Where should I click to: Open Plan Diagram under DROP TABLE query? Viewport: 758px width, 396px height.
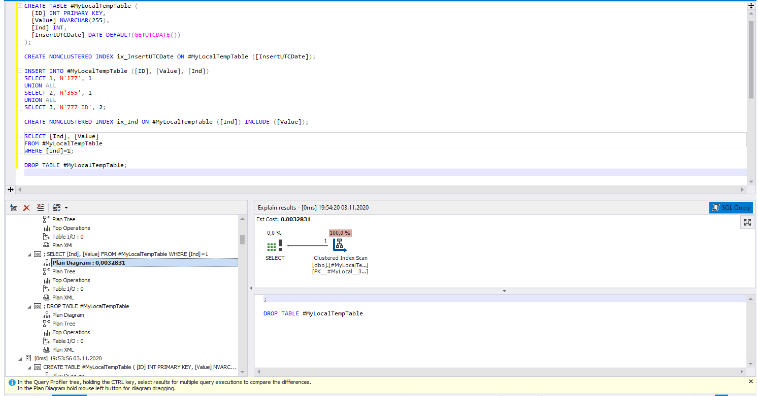pyautogui.click(x=68, y=315)
